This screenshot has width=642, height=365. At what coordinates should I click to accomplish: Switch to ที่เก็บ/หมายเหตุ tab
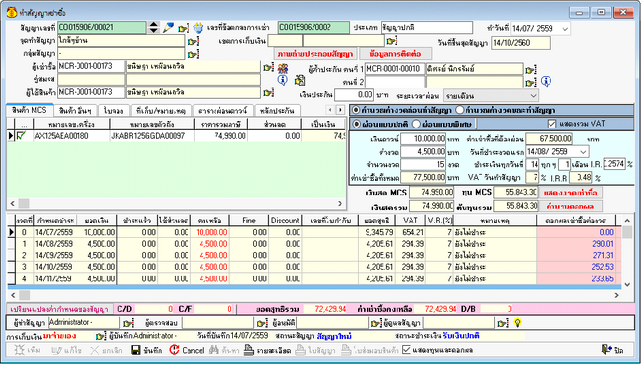[161, 111]
